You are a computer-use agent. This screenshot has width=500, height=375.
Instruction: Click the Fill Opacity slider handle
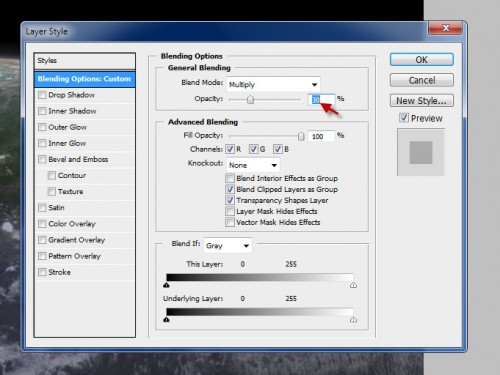(x=301, y=136)
